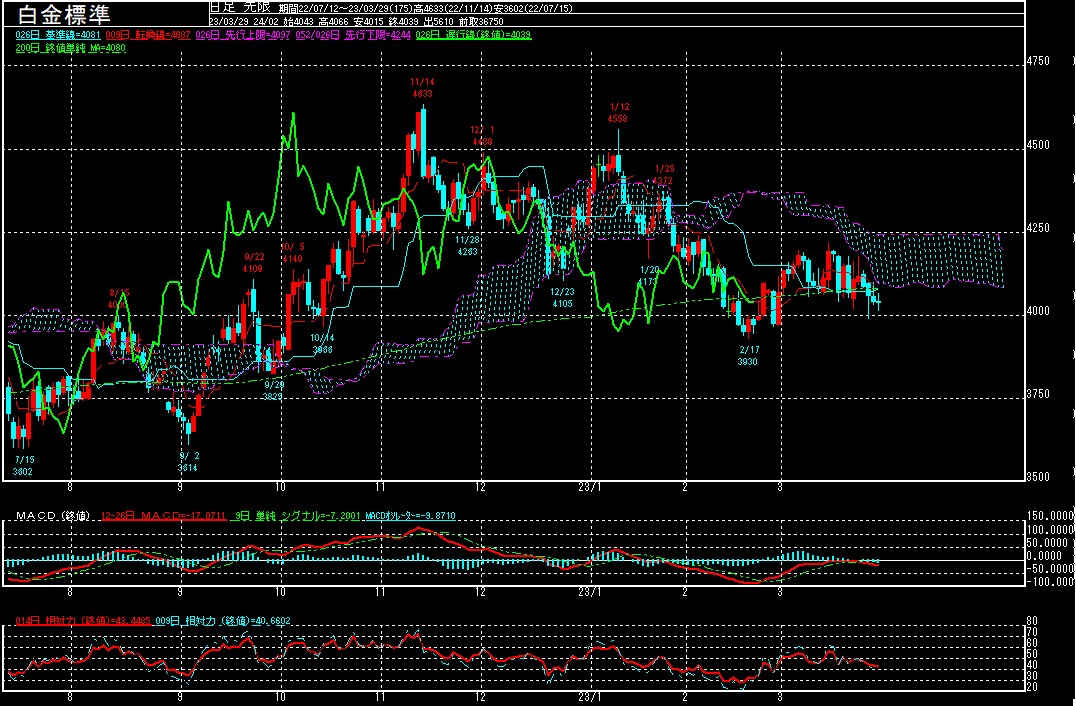This screenshot has height=706, width=1076.
Task: Click the -100.000 MACD axis label
Action: point(1050,581)
